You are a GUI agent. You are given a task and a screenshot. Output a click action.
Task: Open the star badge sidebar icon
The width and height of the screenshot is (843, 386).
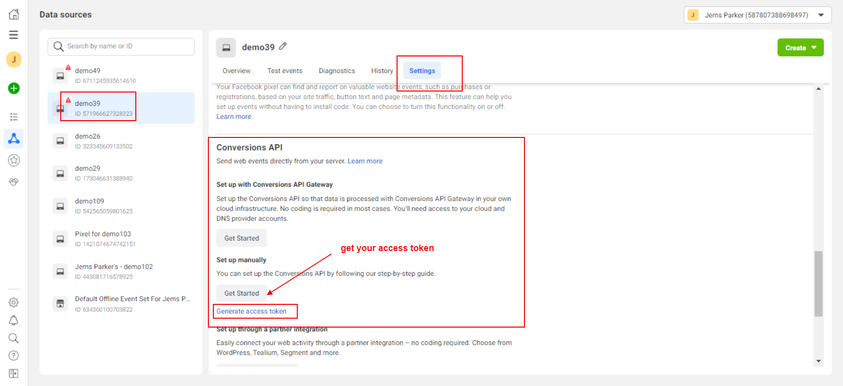tap(14, 160)
